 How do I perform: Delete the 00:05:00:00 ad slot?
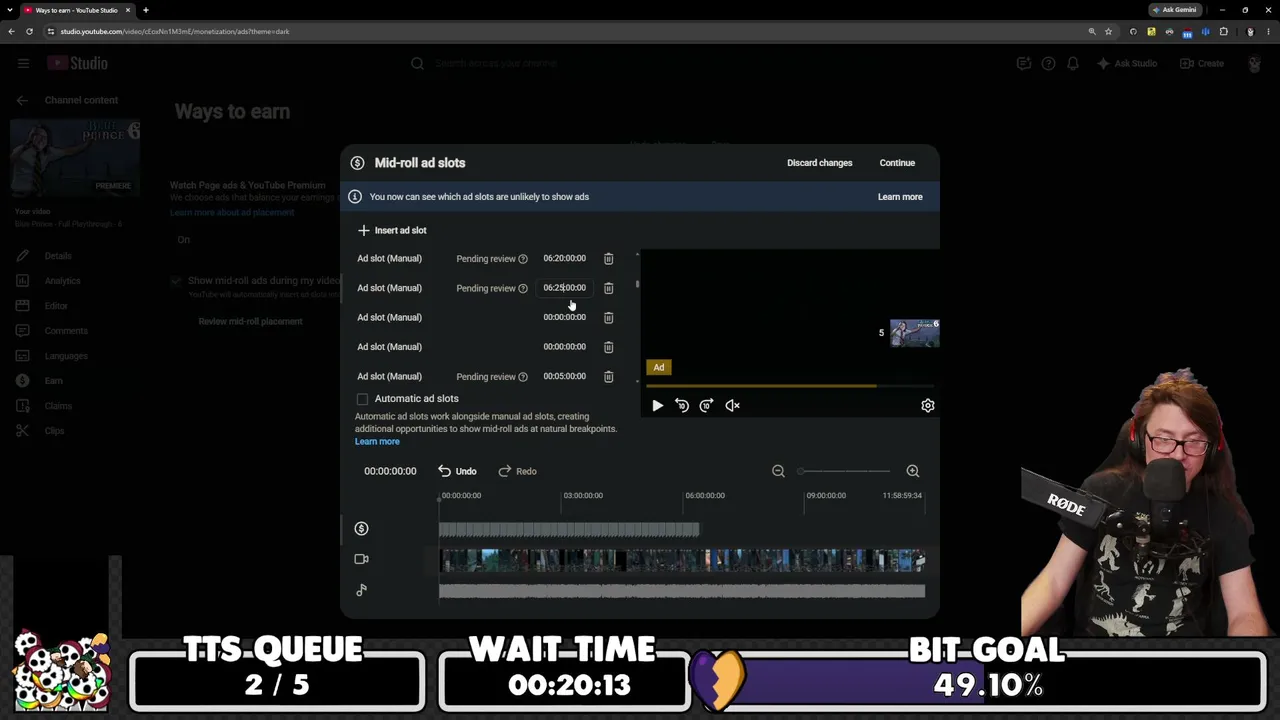point(608,377)
